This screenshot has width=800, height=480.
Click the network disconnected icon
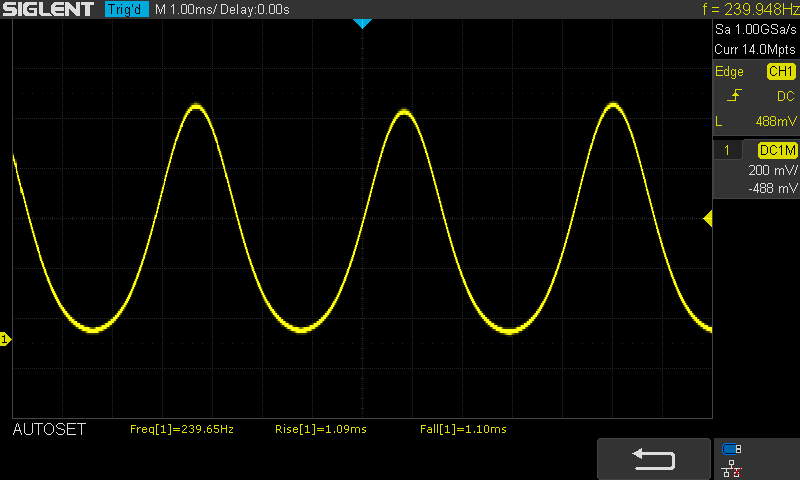pyautogui.click(x=732, y=469)
